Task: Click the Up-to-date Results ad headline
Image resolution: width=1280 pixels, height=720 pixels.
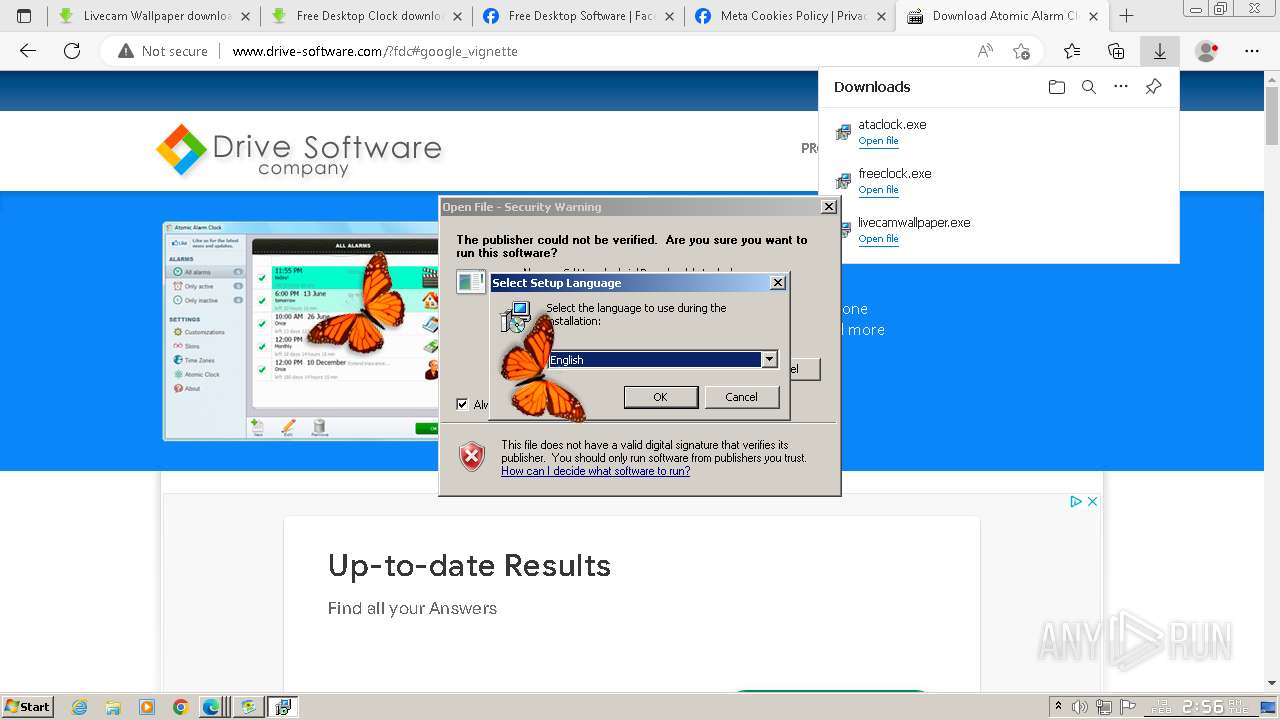Action: click(x=469, y=566)
